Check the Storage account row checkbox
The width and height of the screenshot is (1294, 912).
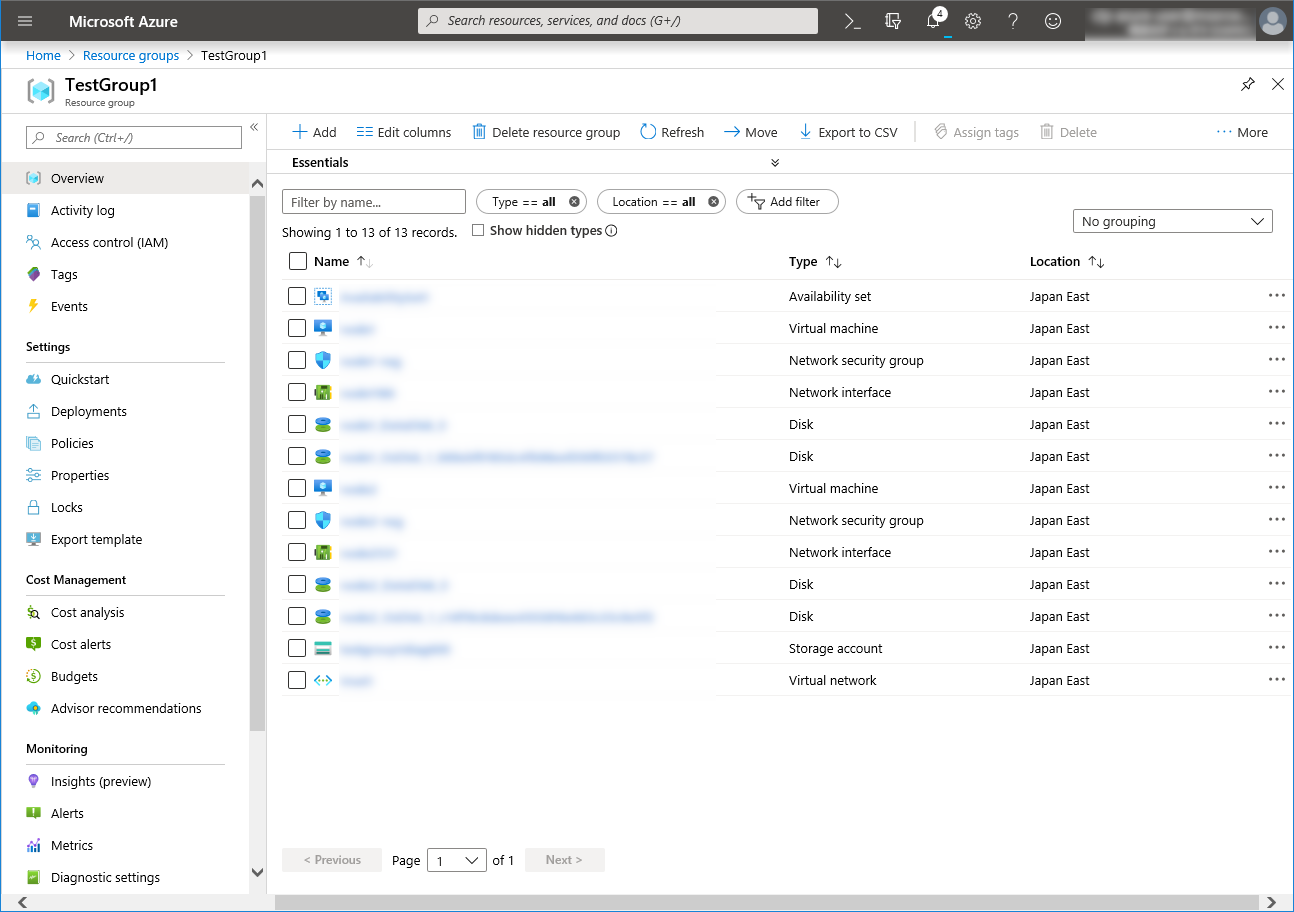tap(297, 648)
